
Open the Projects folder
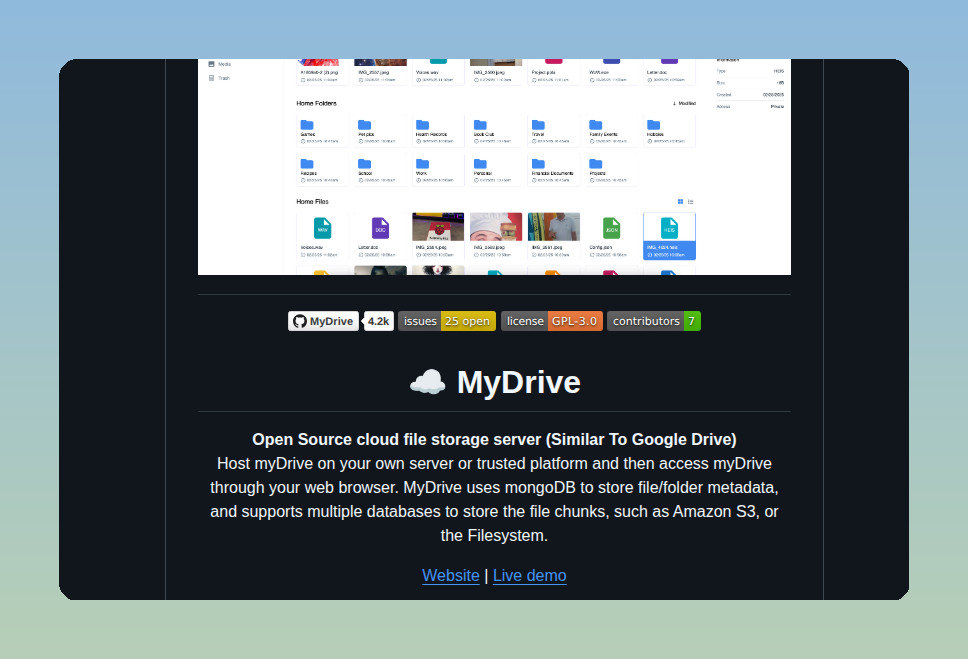pos(596,164)
